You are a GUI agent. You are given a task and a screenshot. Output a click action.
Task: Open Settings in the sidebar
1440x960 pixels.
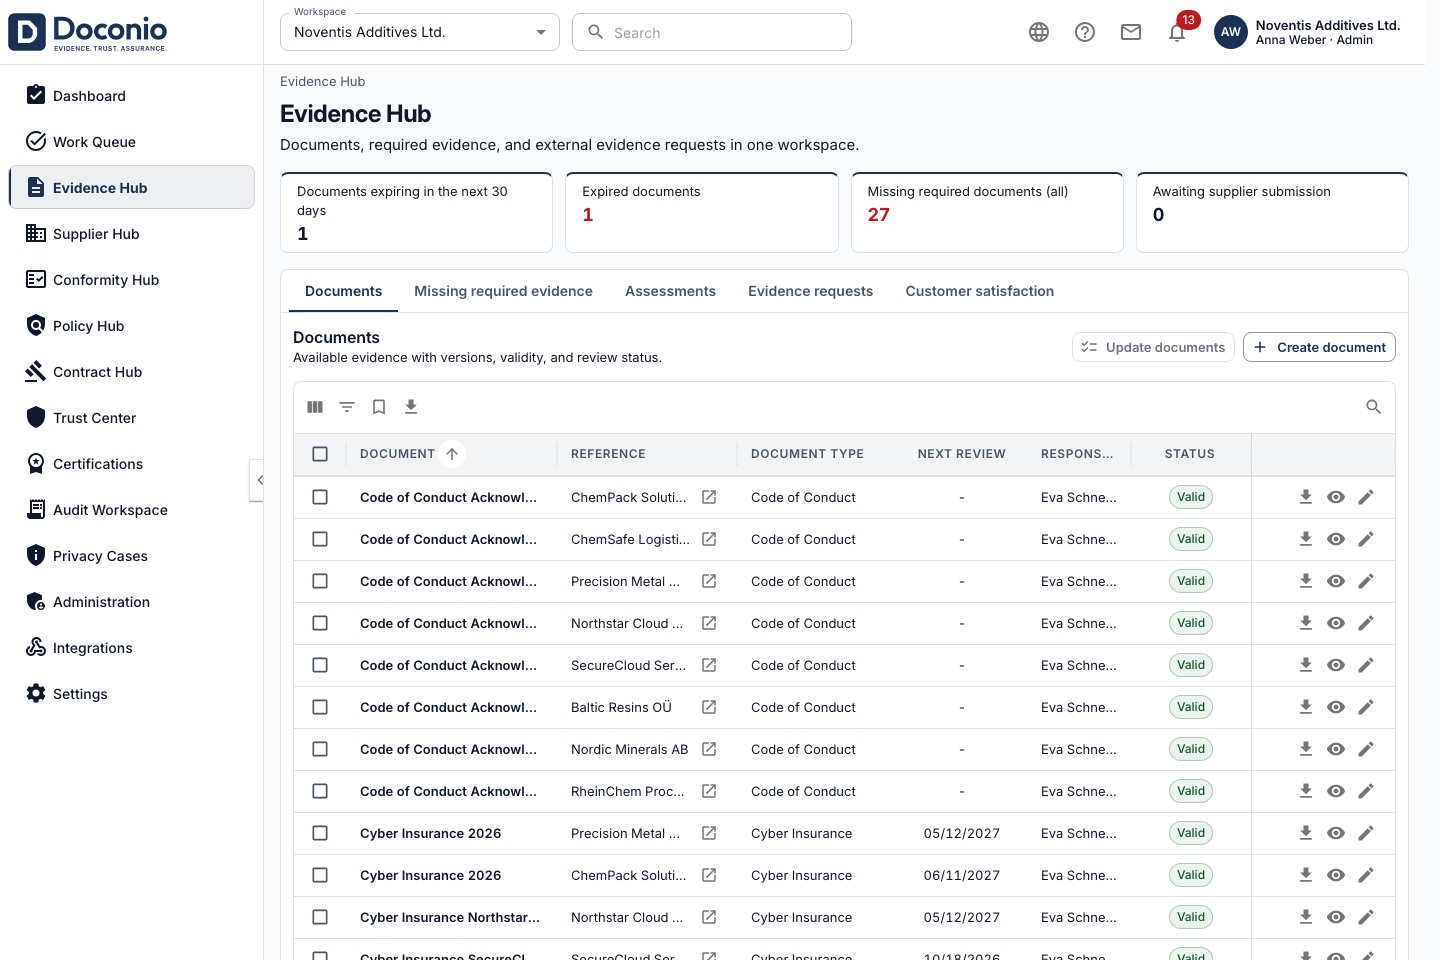[131, 694]
